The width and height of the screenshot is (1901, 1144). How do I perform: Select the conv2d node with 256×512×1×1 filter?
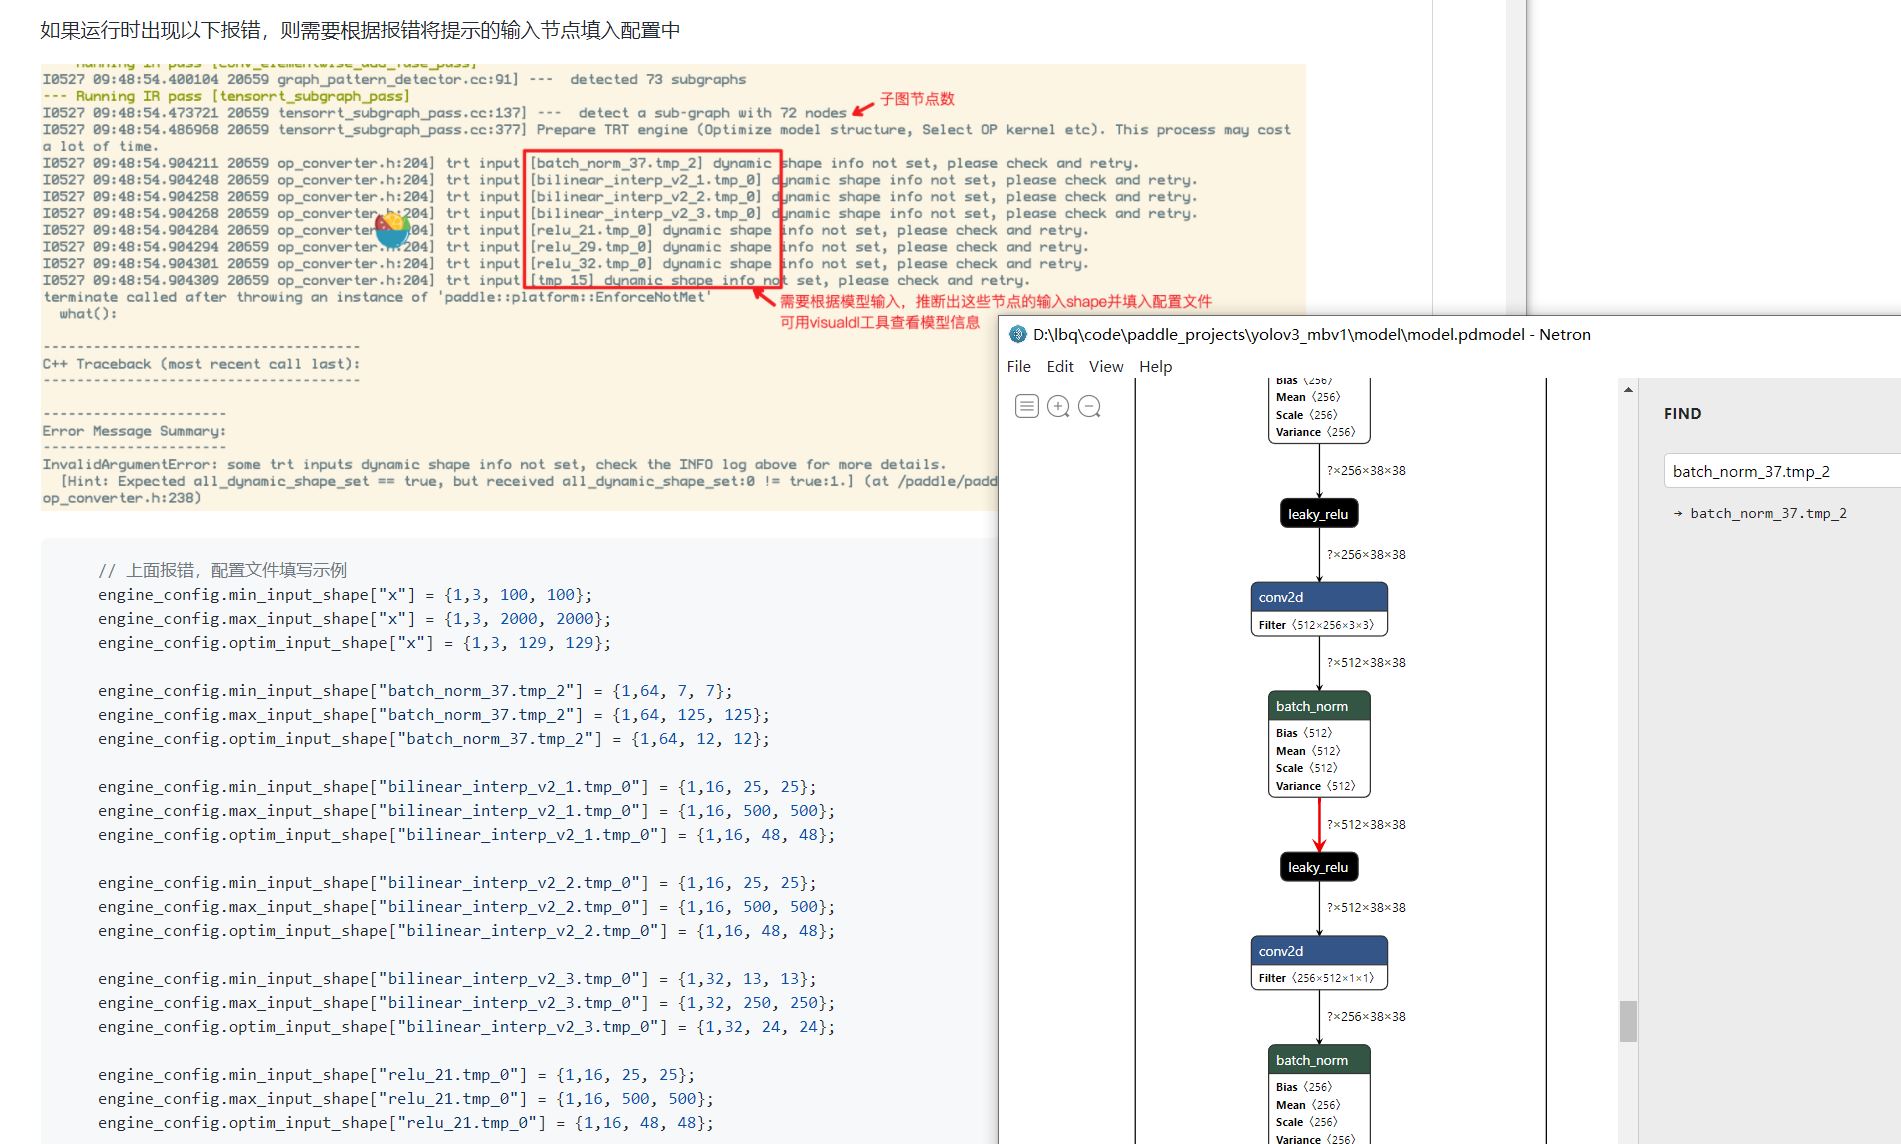click(1318, 950)
